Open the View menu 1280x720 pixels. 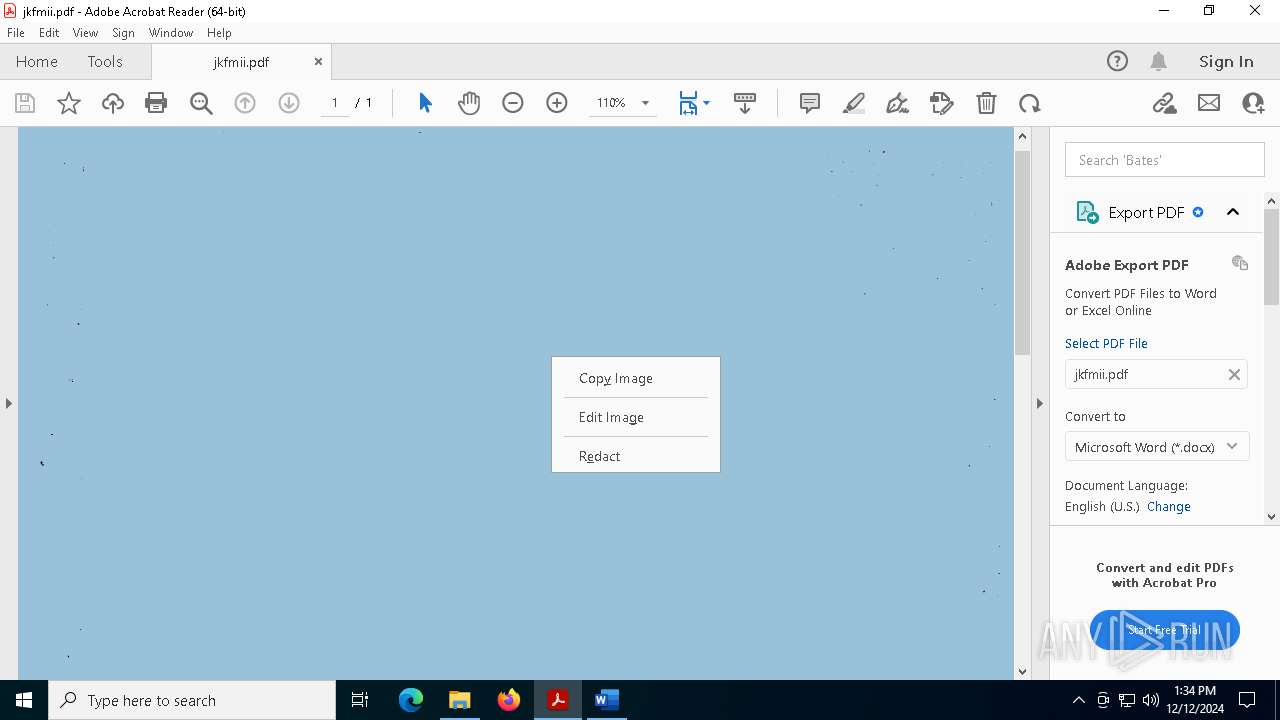(85, 33)
